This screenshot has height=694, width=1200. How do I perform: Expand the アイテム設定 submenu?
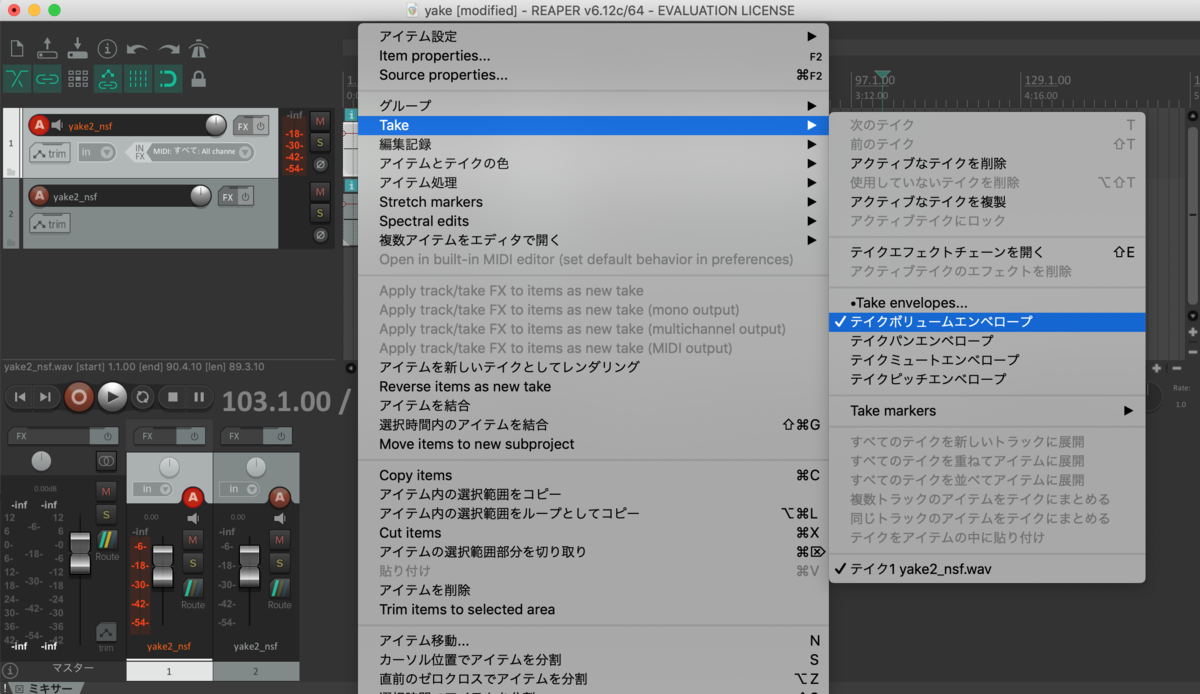(x=593, y=36)
